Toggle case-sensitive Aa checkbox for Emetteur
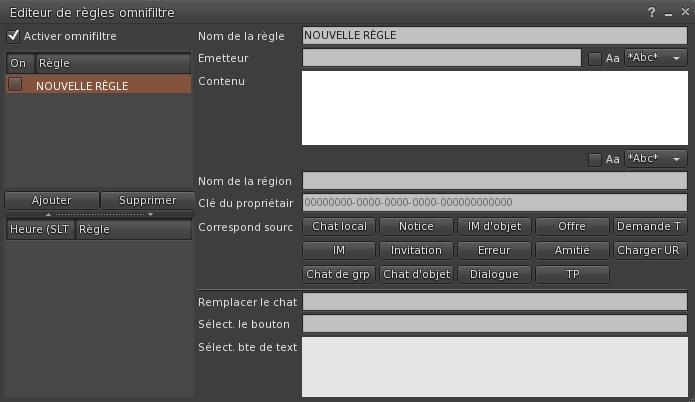 595,59
